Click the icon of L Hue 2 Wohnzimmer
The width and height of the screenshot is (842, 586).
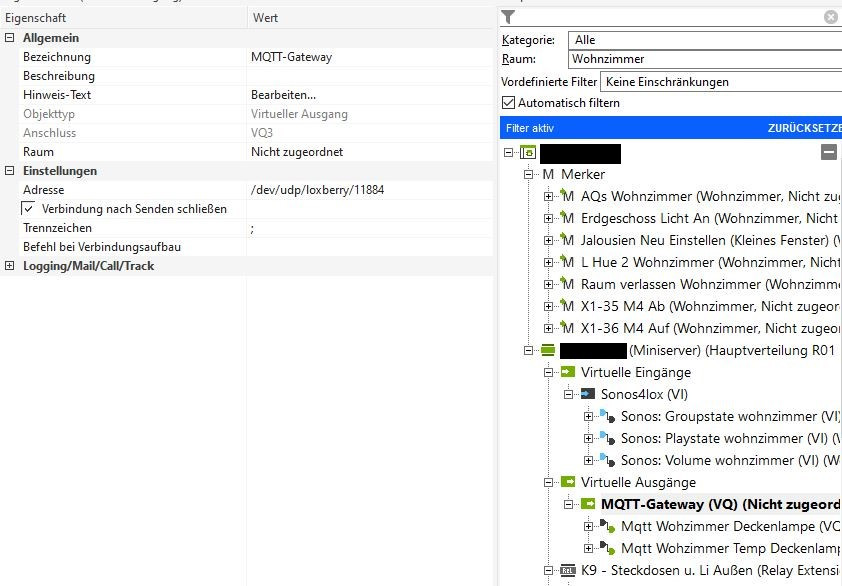pyautogui.click(x=567, y=262)
